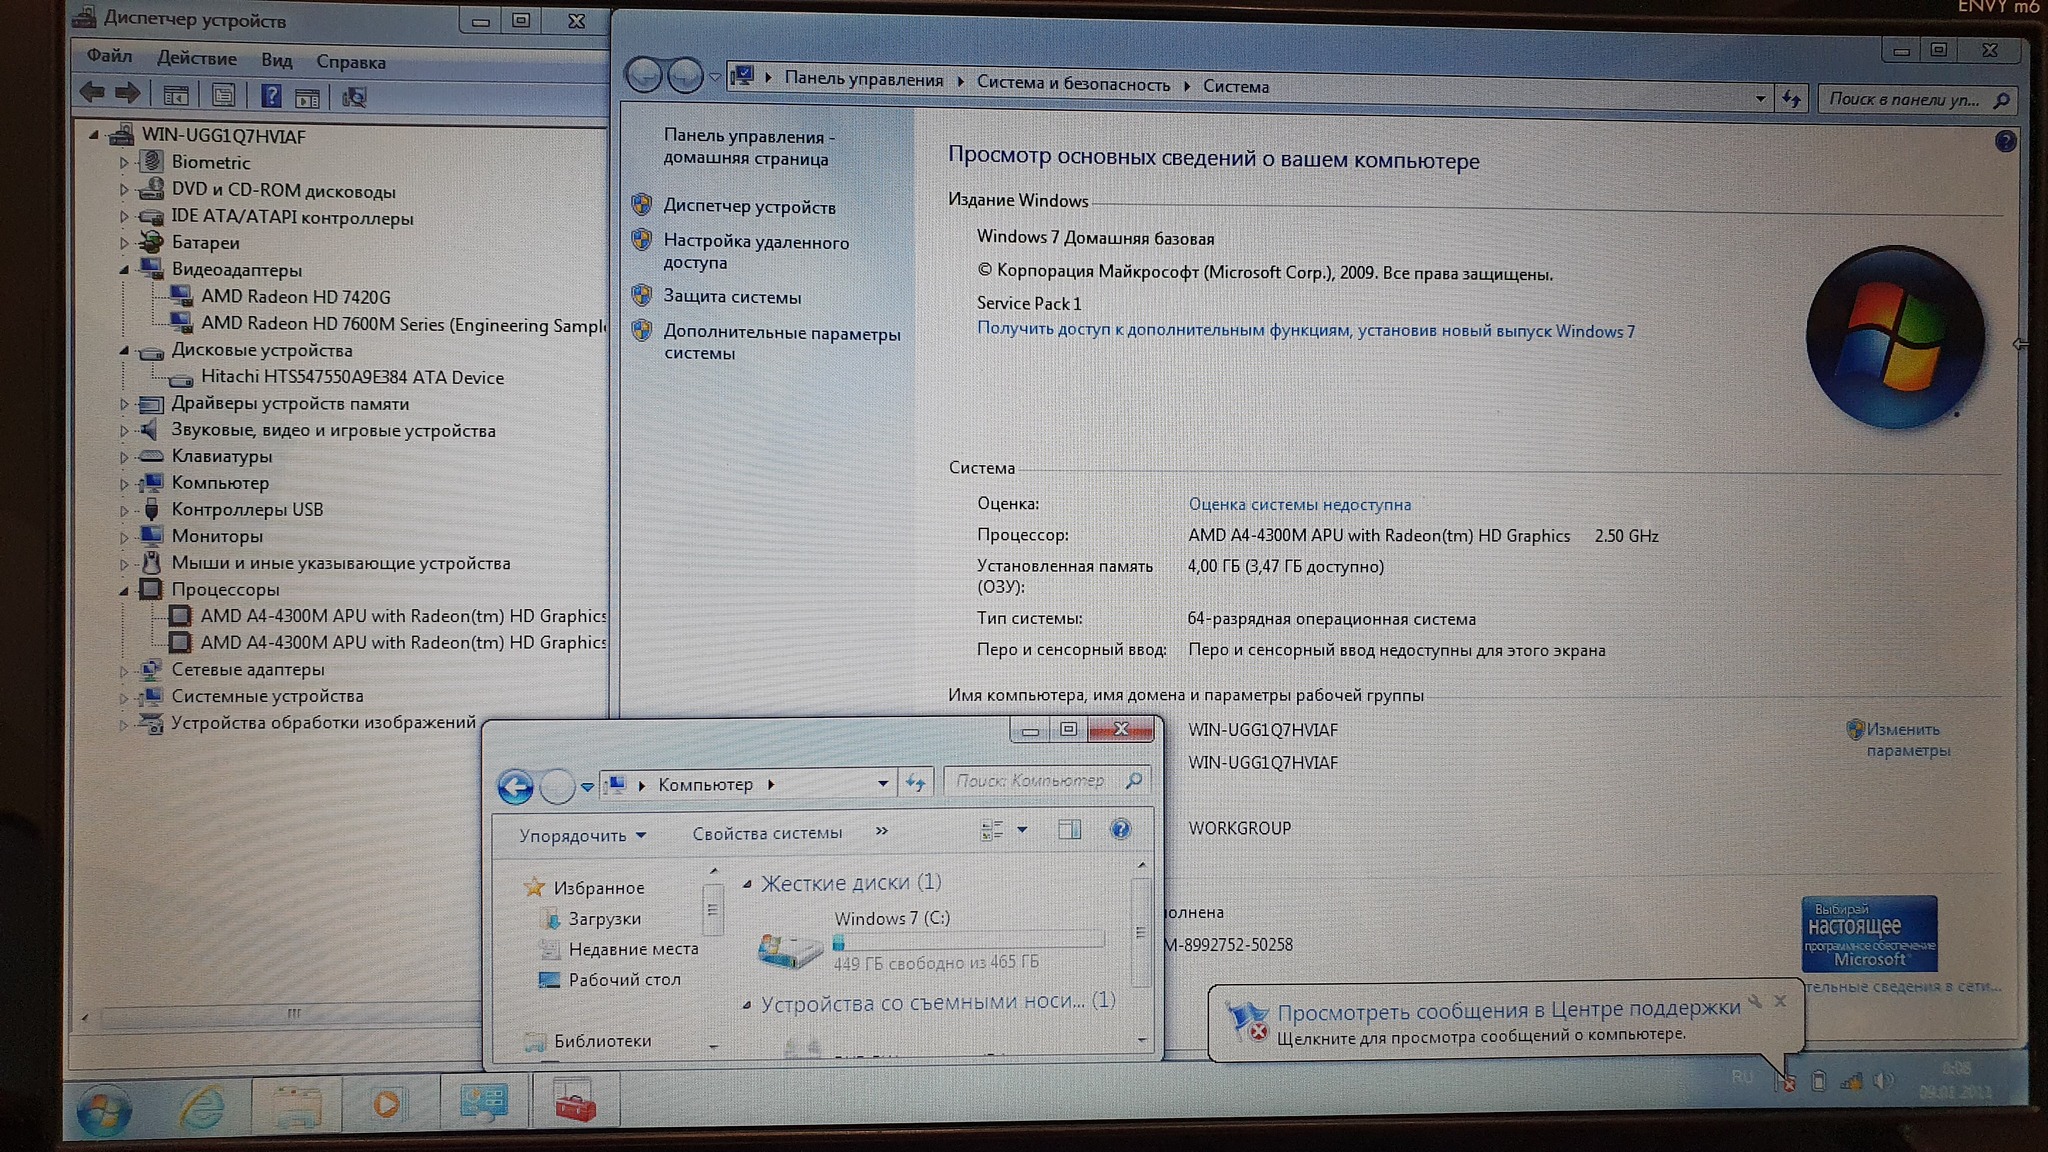Expand Сетевые адаптеры category
This screenshot has height=1152, width=2048.
coord(124,670)
